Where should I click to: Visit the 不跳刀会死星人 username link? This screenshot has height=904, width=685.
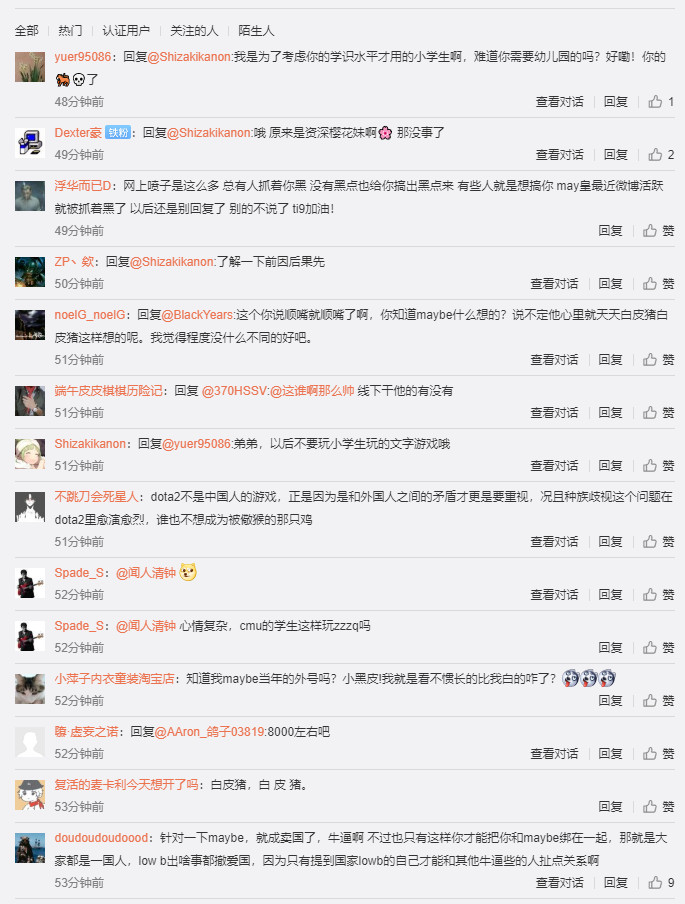(96, 497)
